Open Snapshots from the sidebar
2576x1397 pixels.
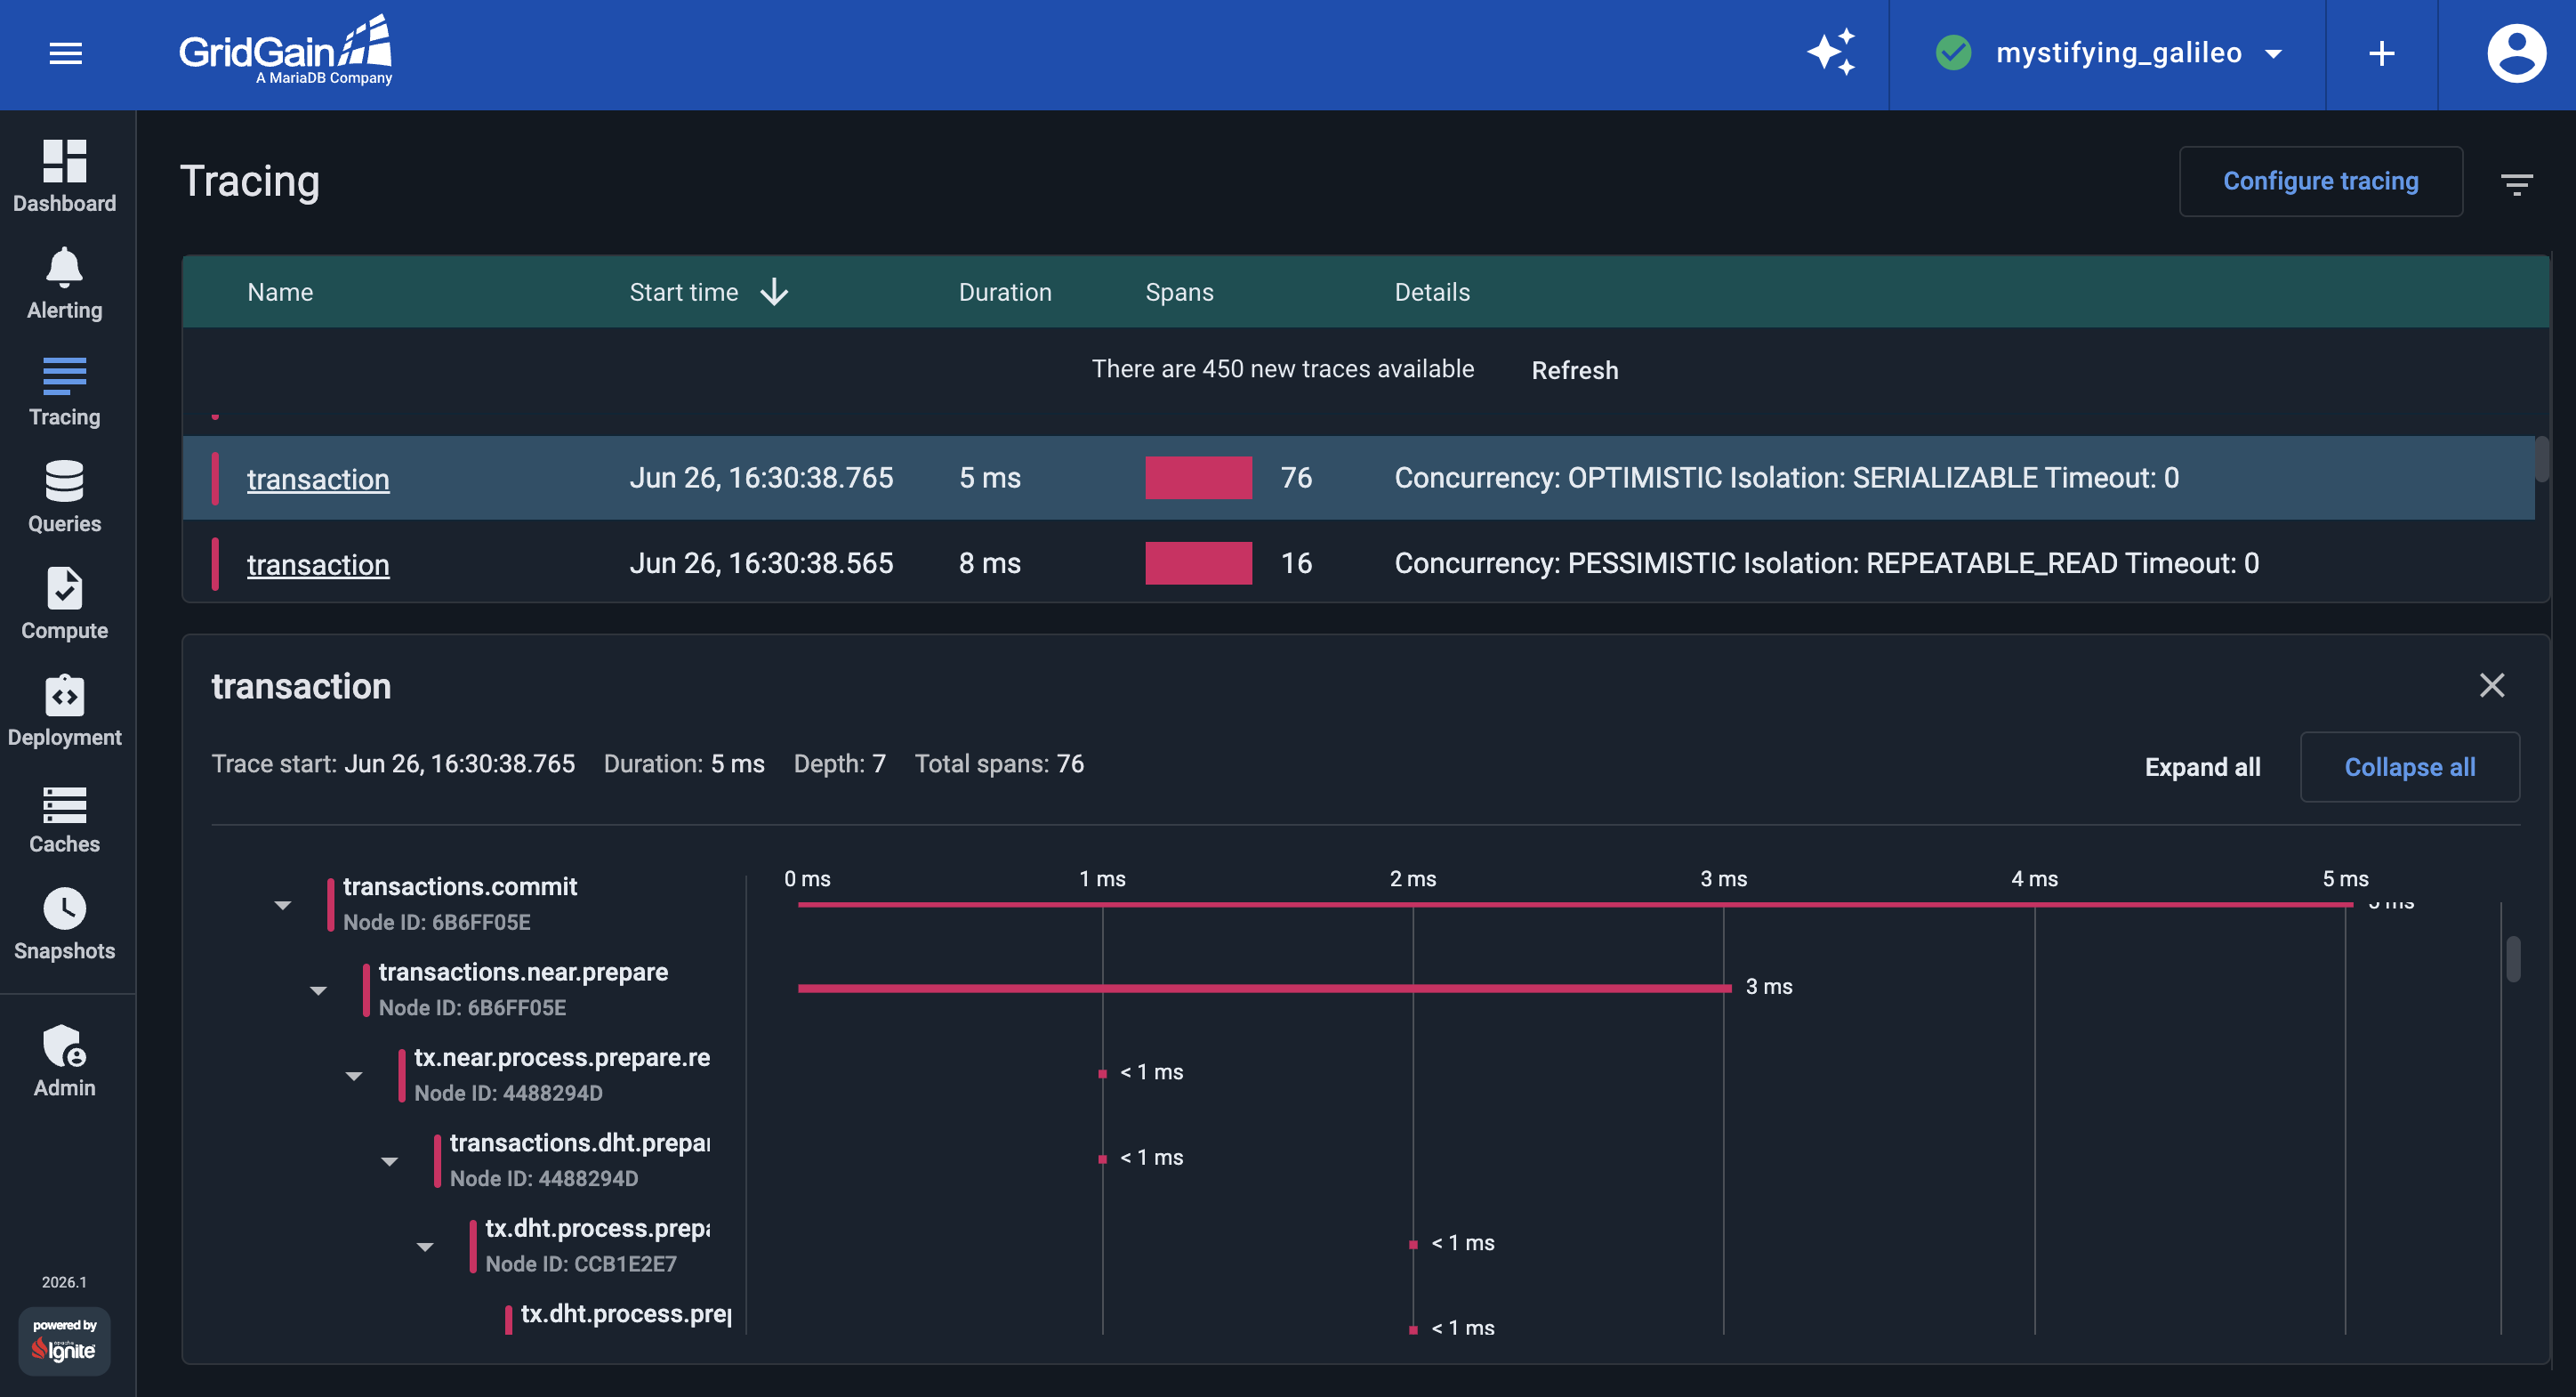[65, 925]
